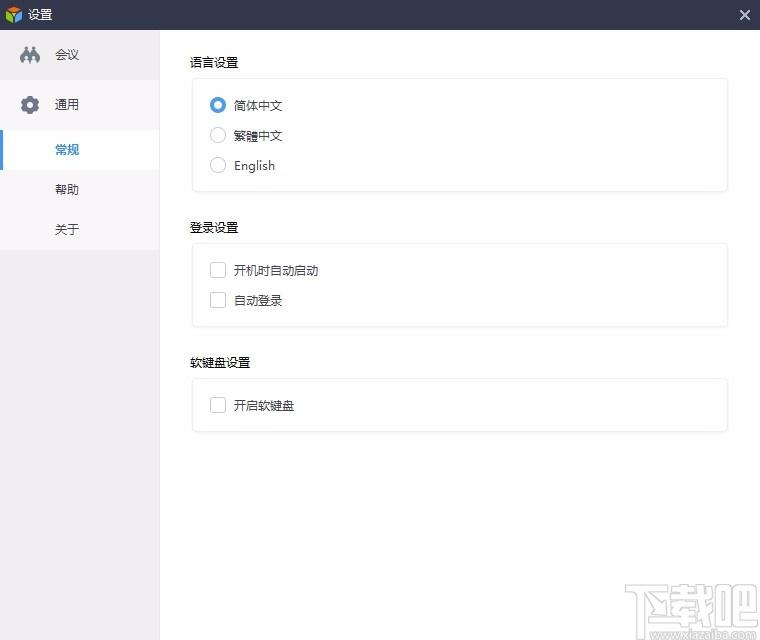Click the 设置 window title text
760x640 pixels.
[40, 15]
